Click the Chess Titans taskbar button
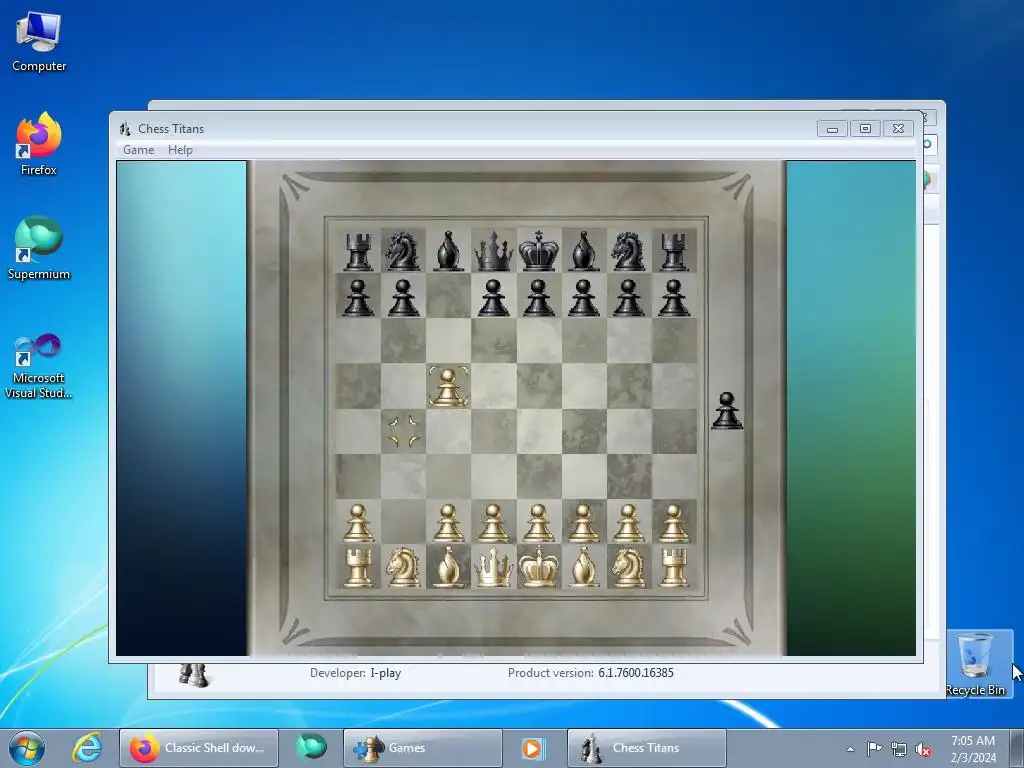The image size is (1024, 768). 647,748
